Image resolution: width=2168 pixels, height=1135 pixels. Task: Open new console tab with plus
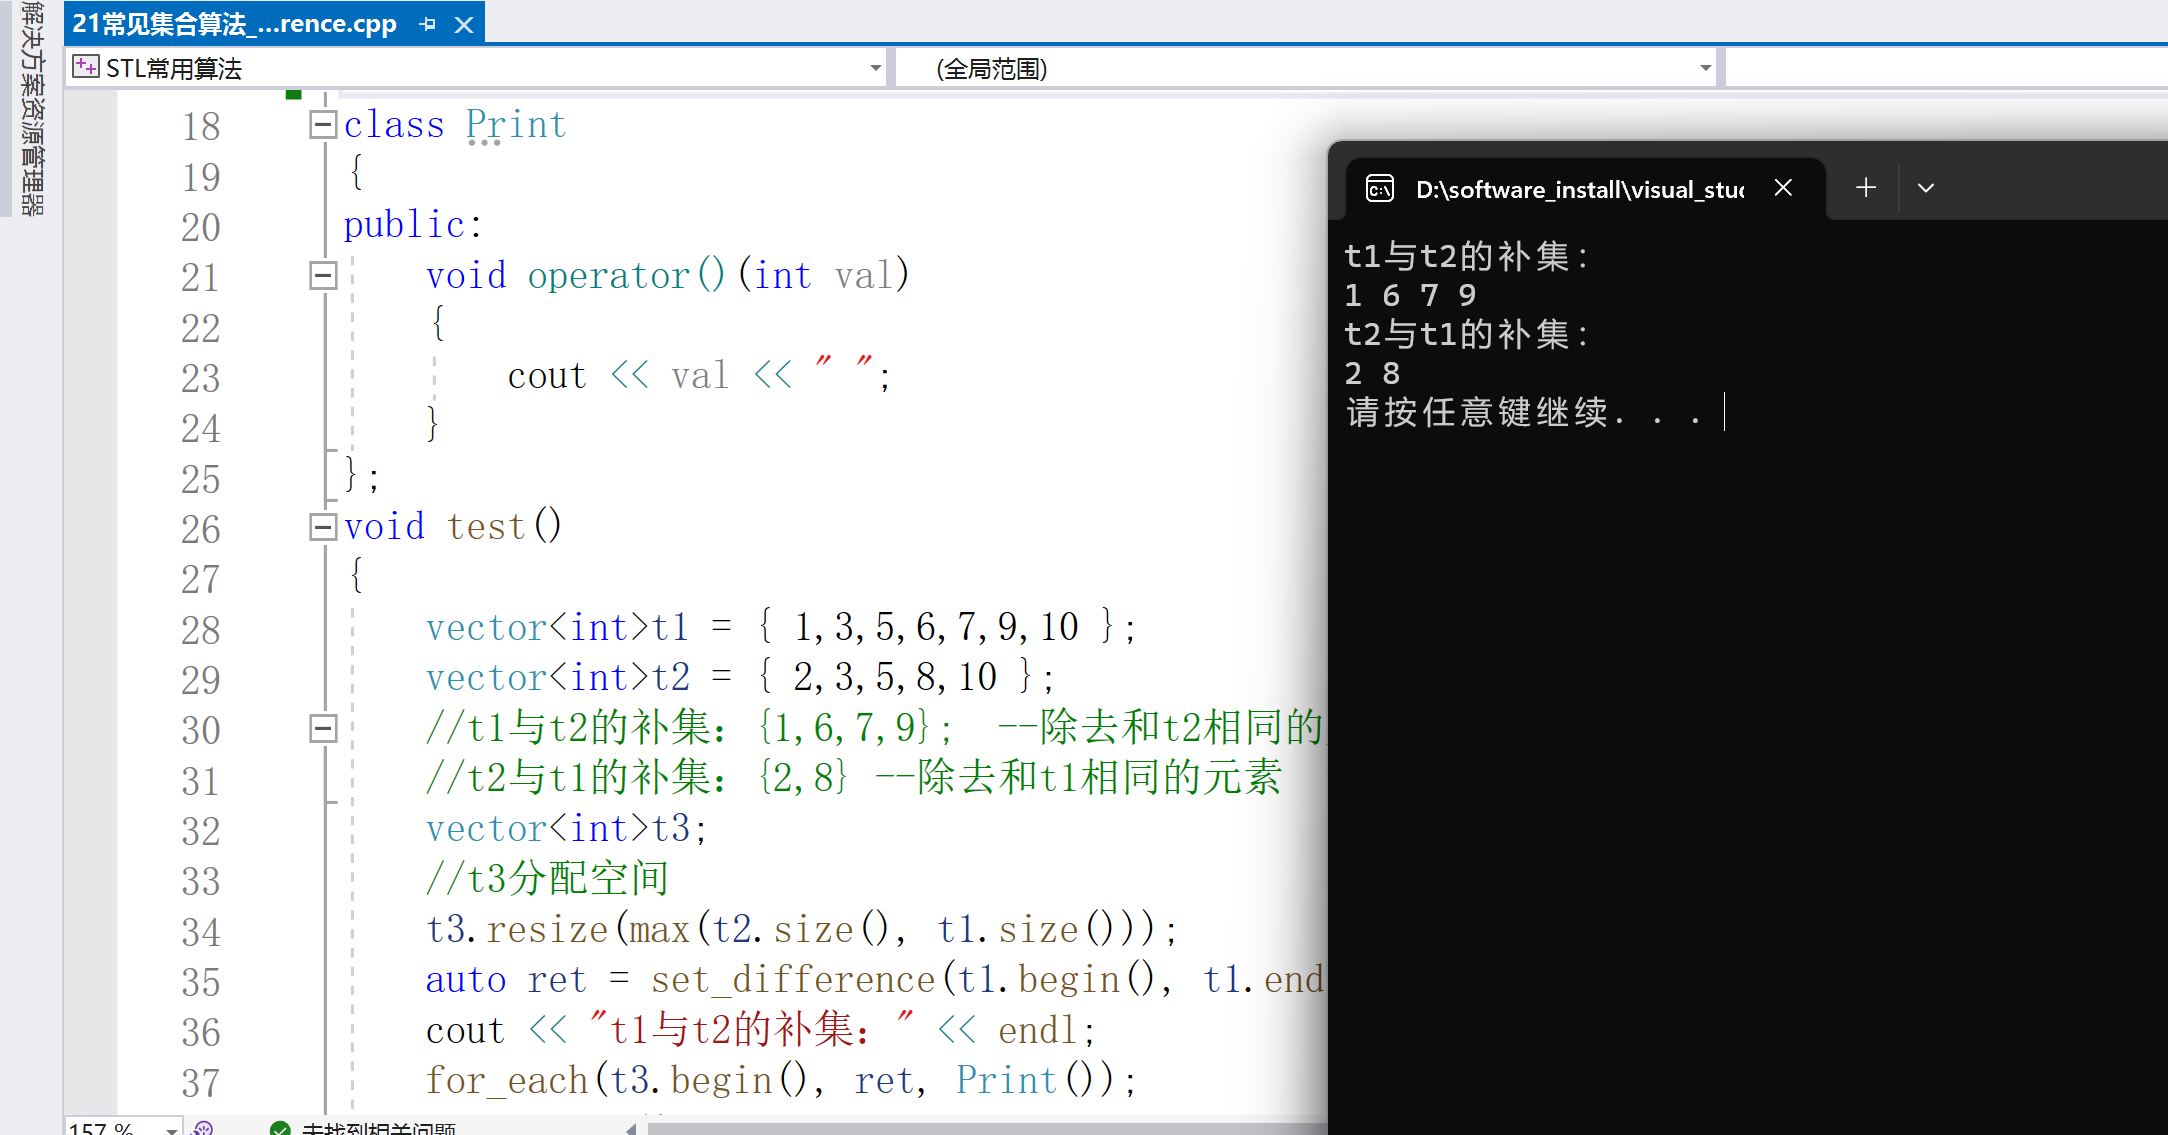tap(1865, 188)
